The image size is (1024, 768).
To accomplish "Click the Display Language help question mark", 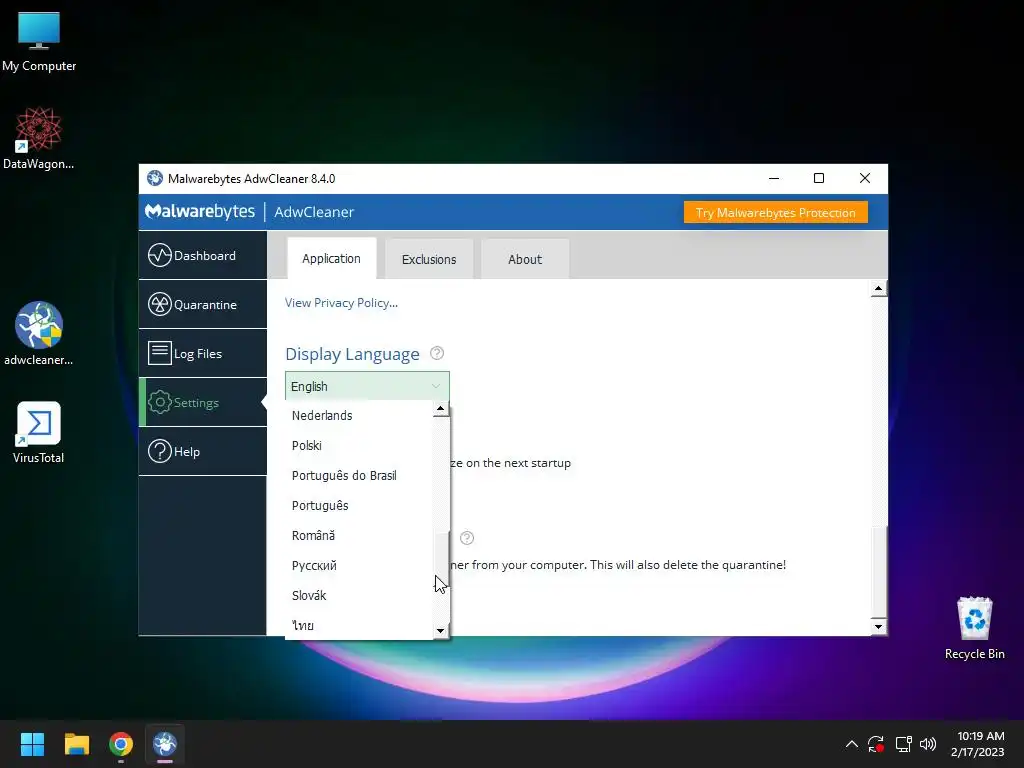I will [437, 353].
